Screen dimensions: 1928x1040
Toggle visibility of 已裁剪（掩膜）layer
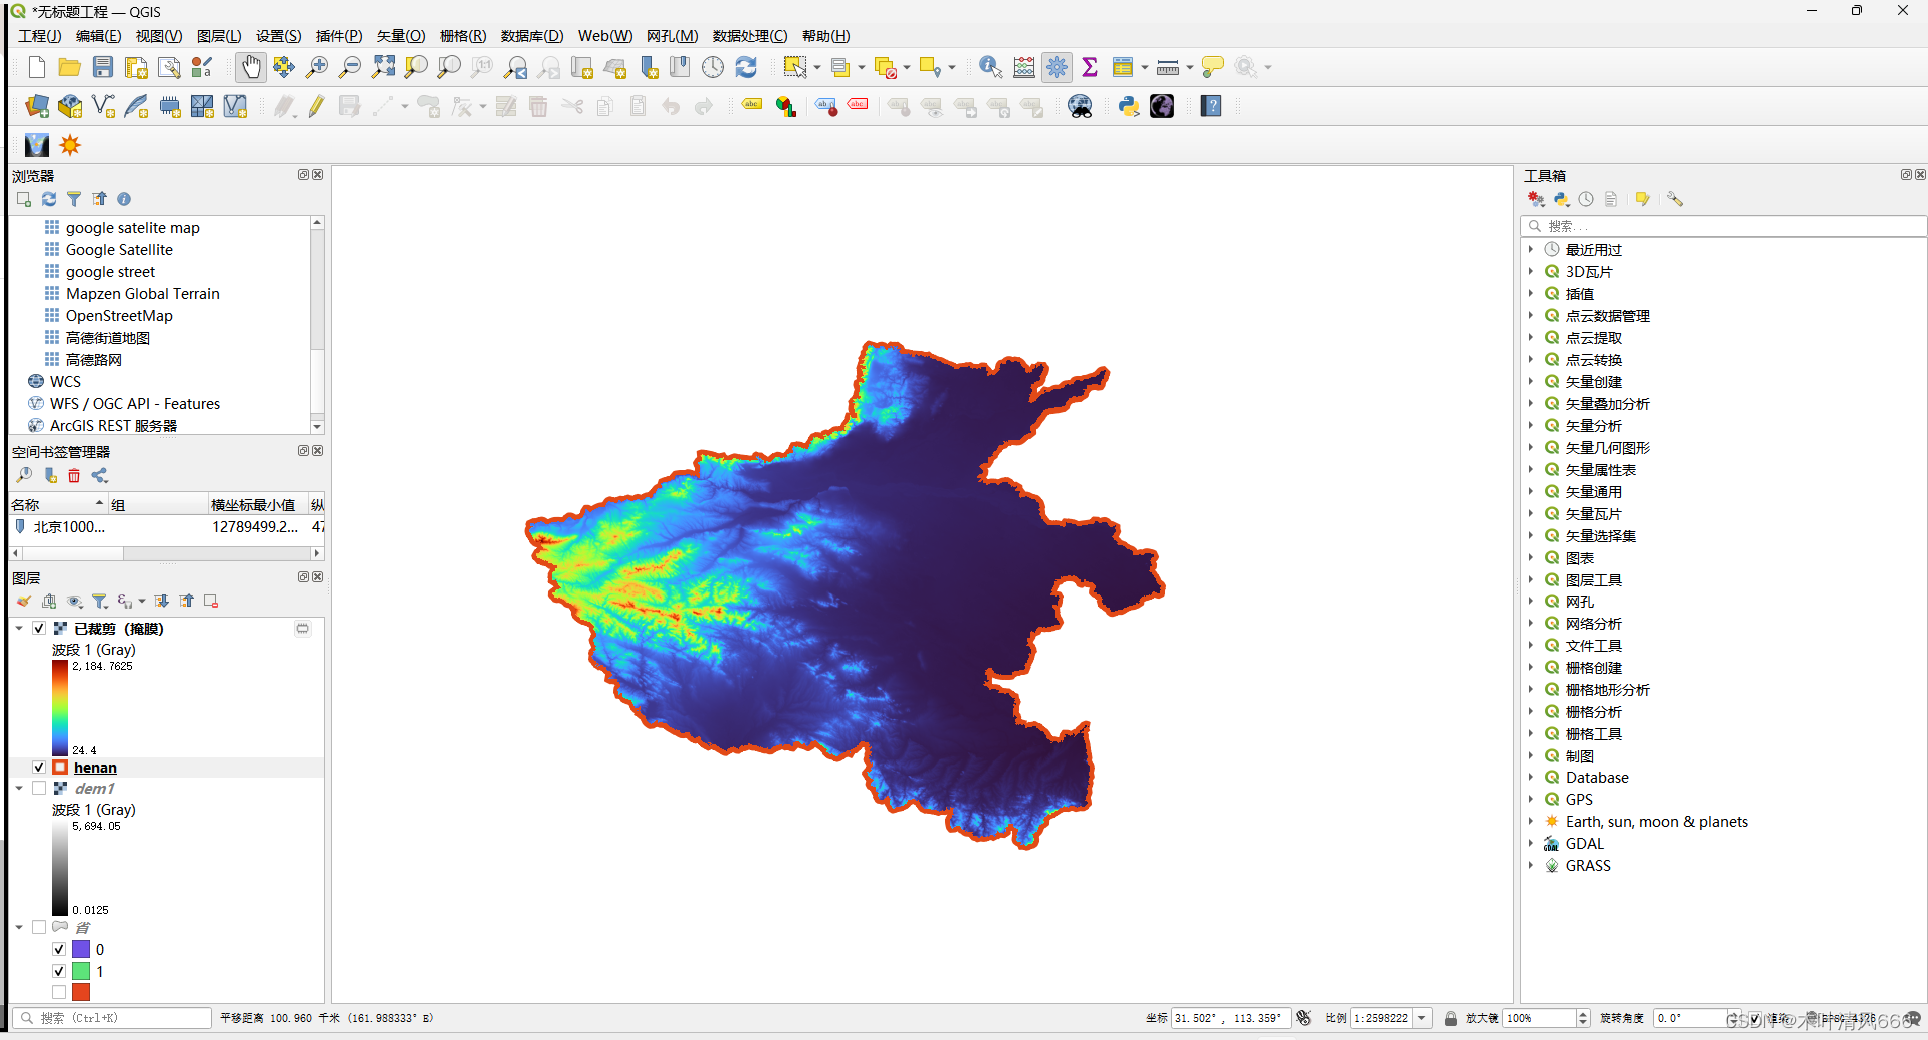[x=39, y=629]
